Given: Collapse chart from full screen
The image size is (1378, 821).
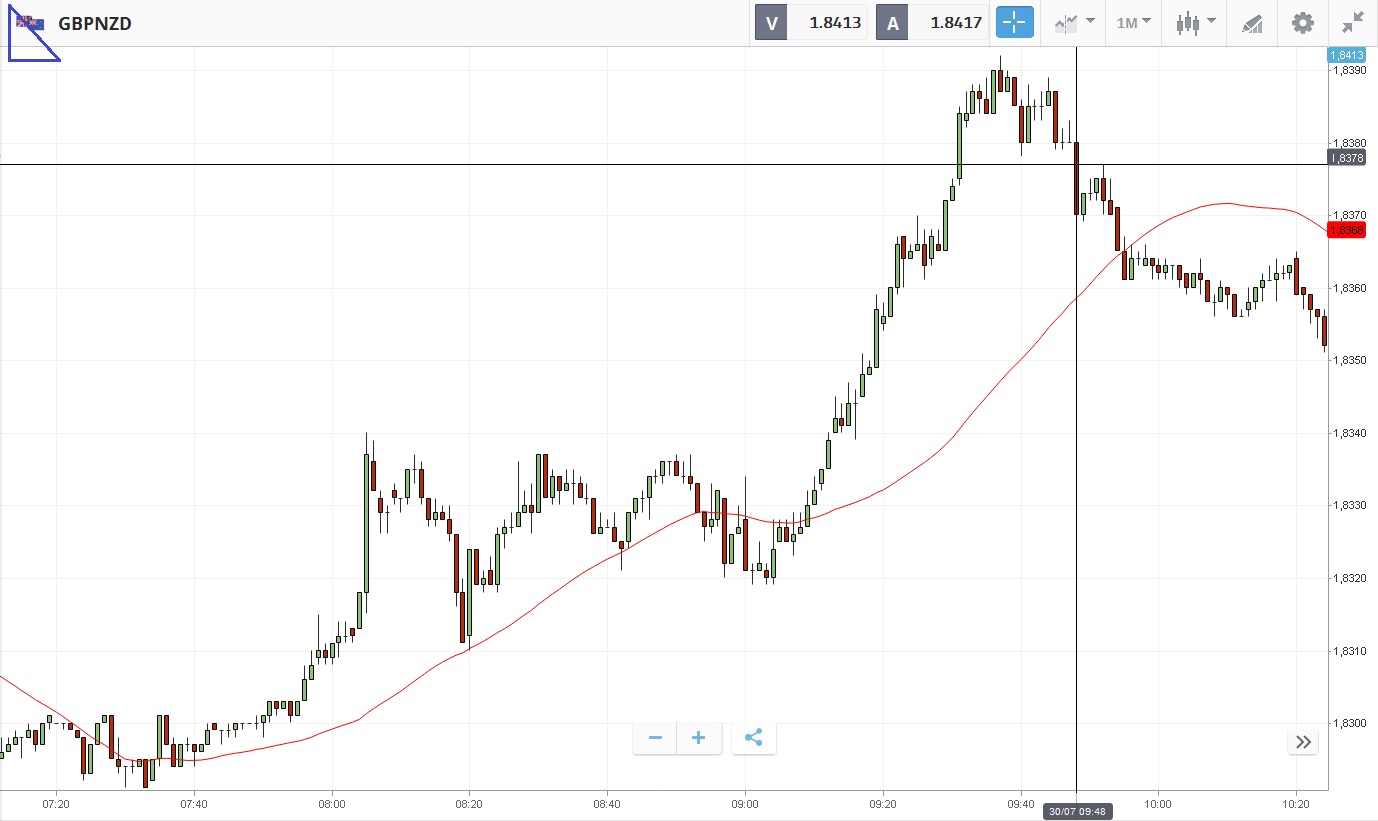Looking at the screenshot, I should click(1353, 22).
